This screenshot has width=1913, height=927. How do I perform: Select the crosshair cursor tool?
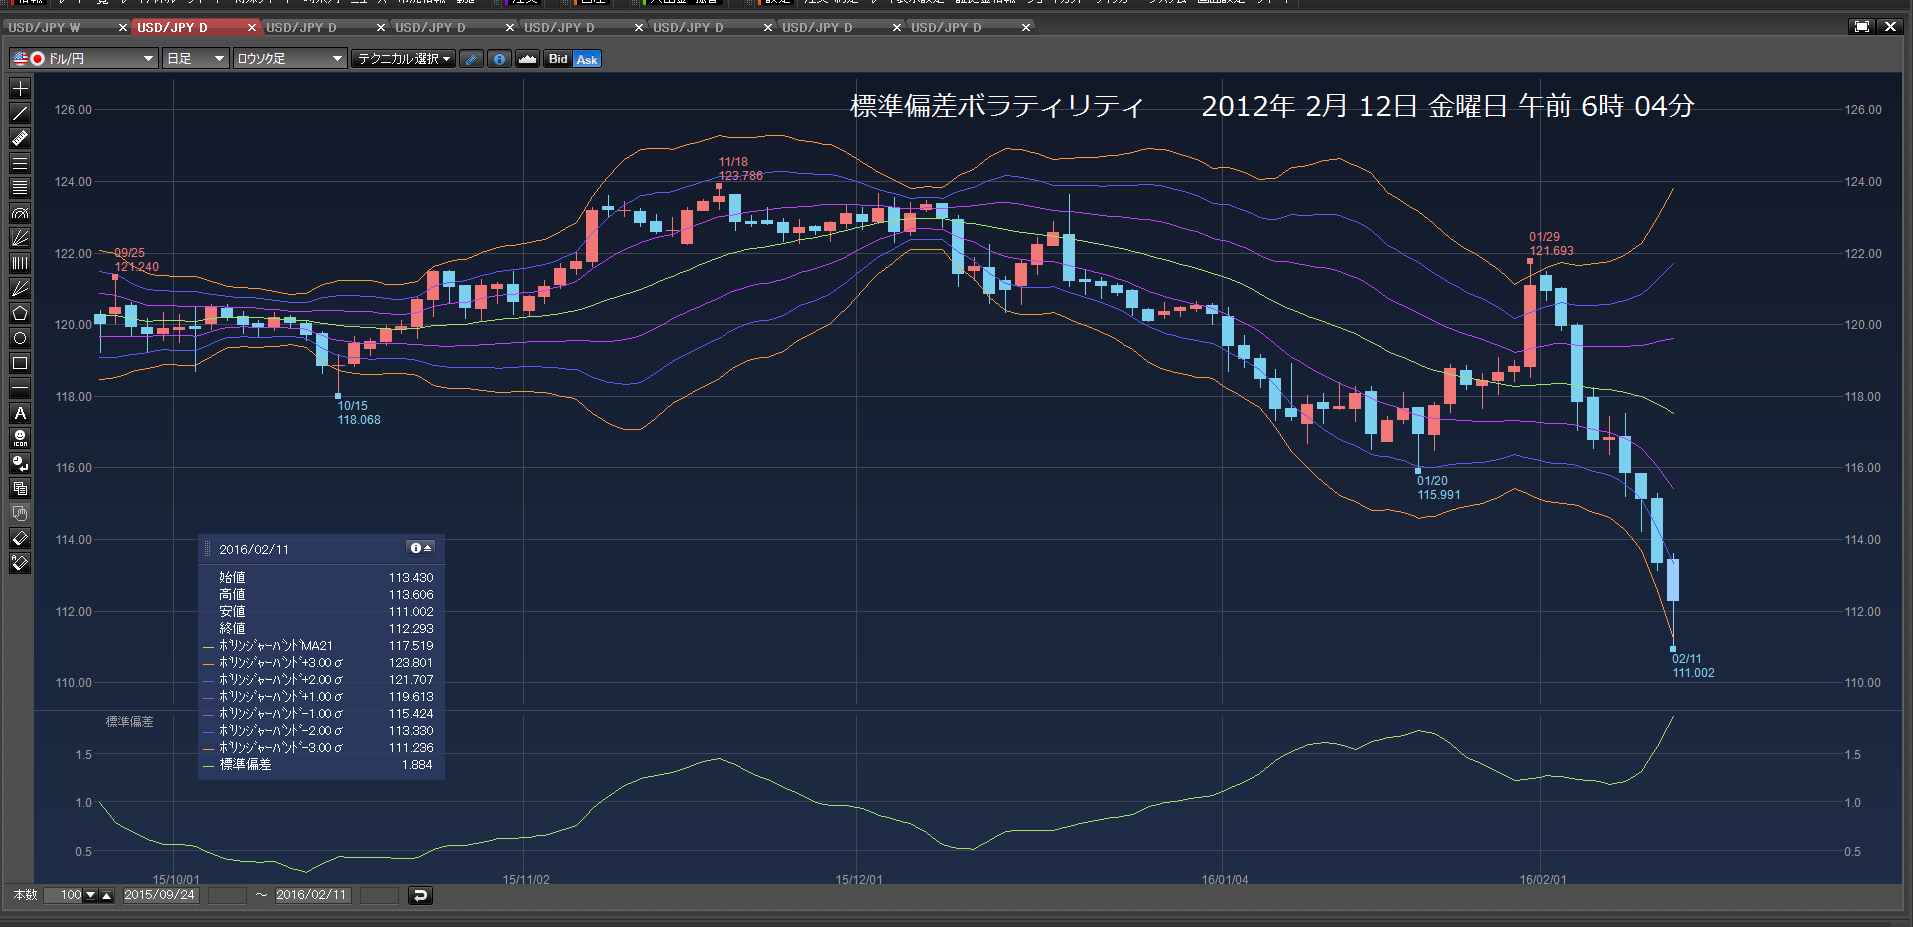click(20, 88)
